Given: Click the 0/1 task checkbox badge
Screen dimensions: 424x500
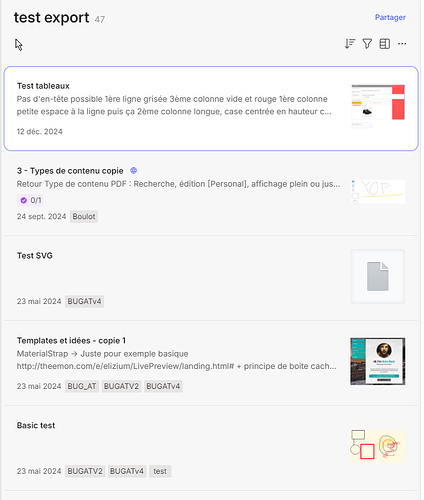Looking at the screenshot, I should tap(30, 200).
